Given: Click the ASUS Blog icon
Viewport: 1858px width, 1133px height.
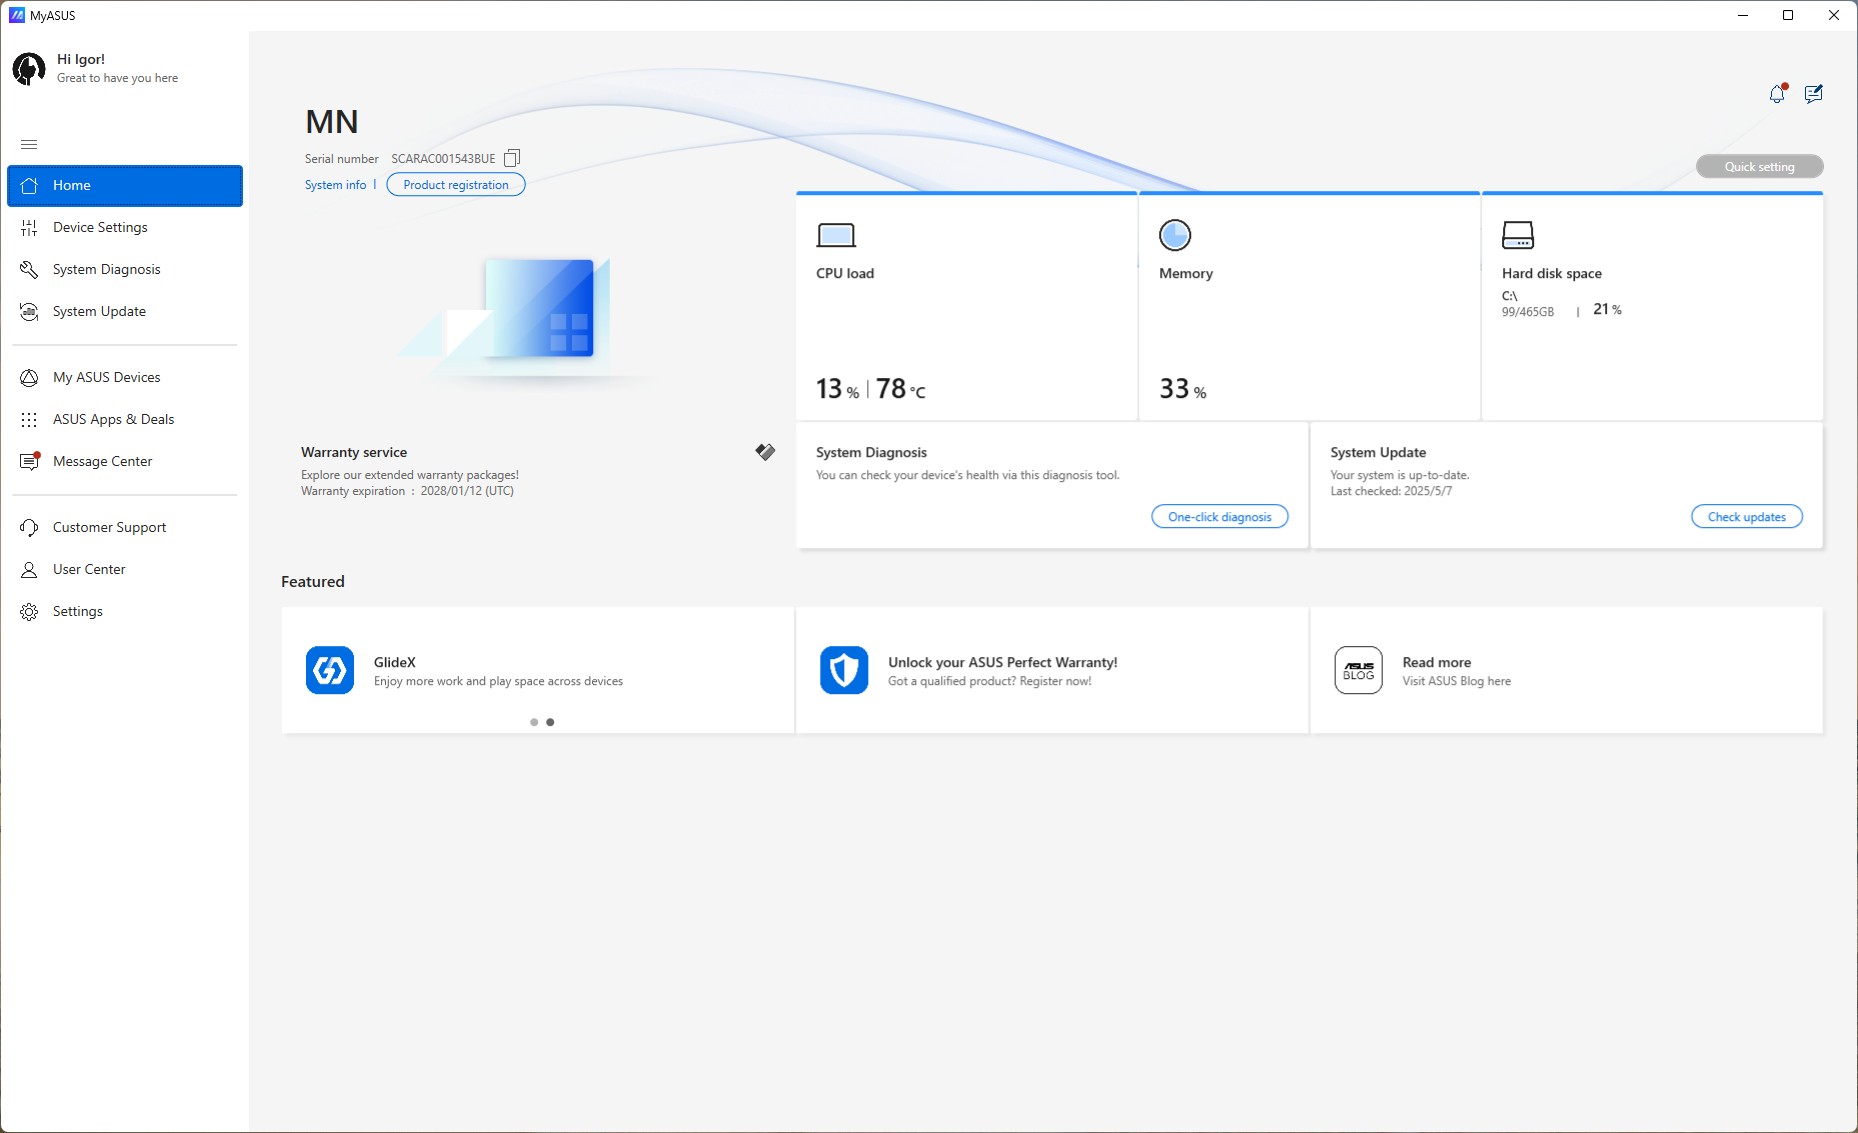Looking at the screenshot, I should click(x=1358, y=670).
